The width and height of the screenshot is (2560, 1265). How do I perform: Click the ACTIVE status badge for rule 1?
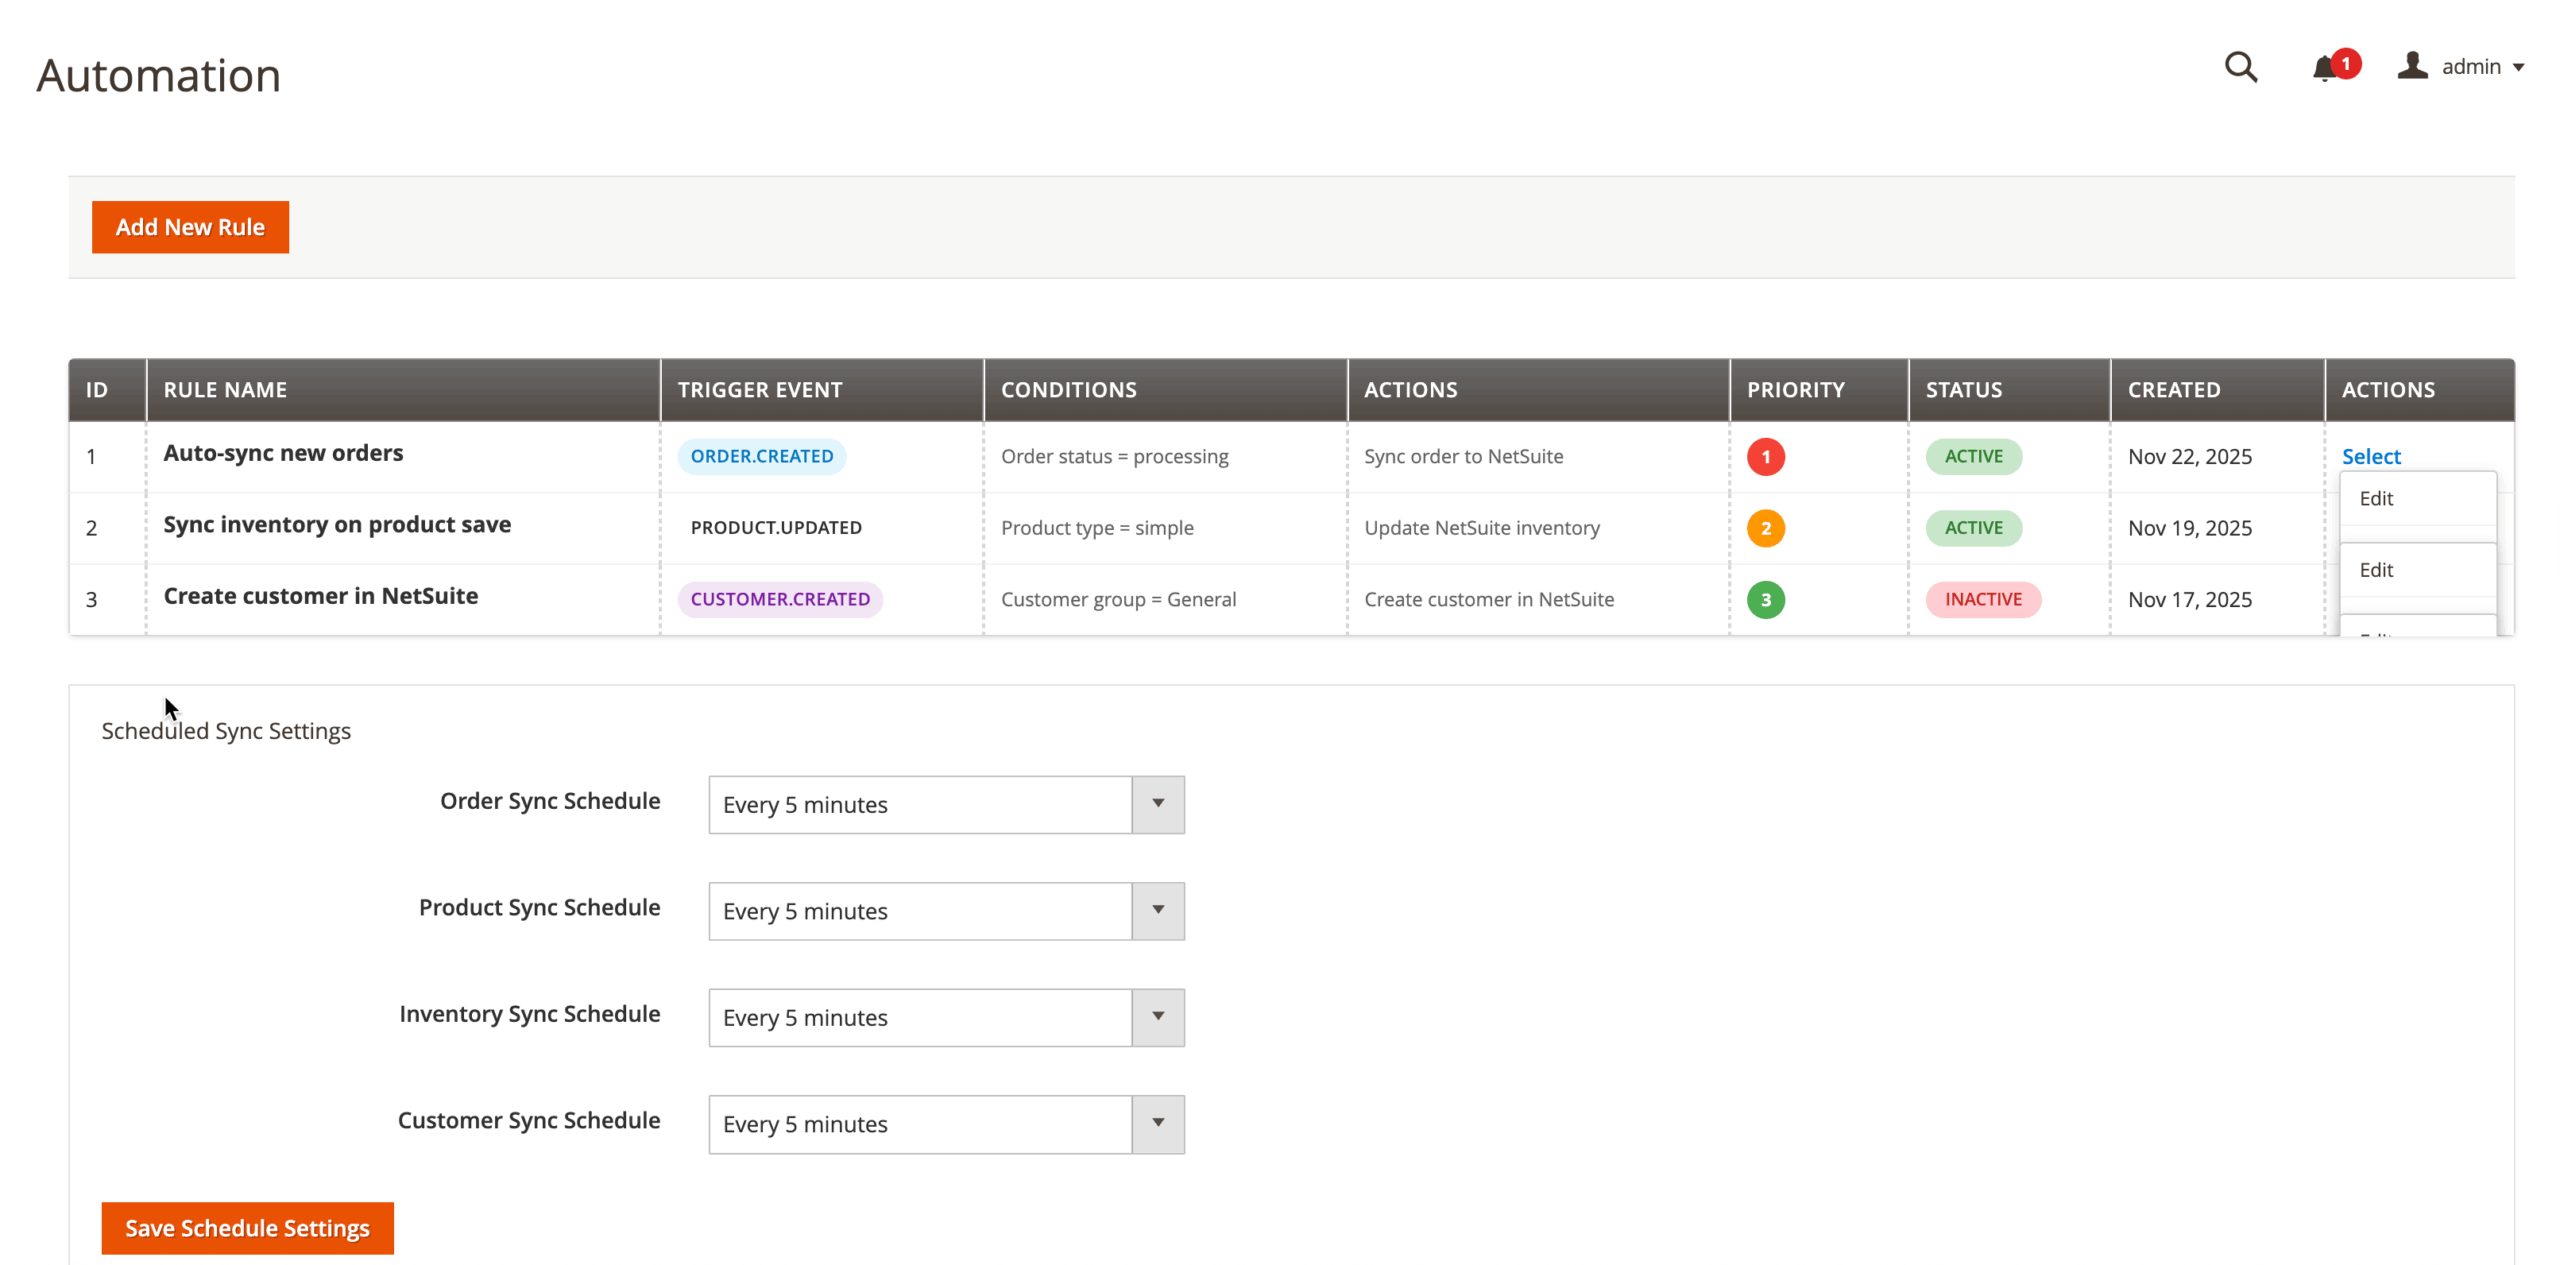coord(1973,457)
